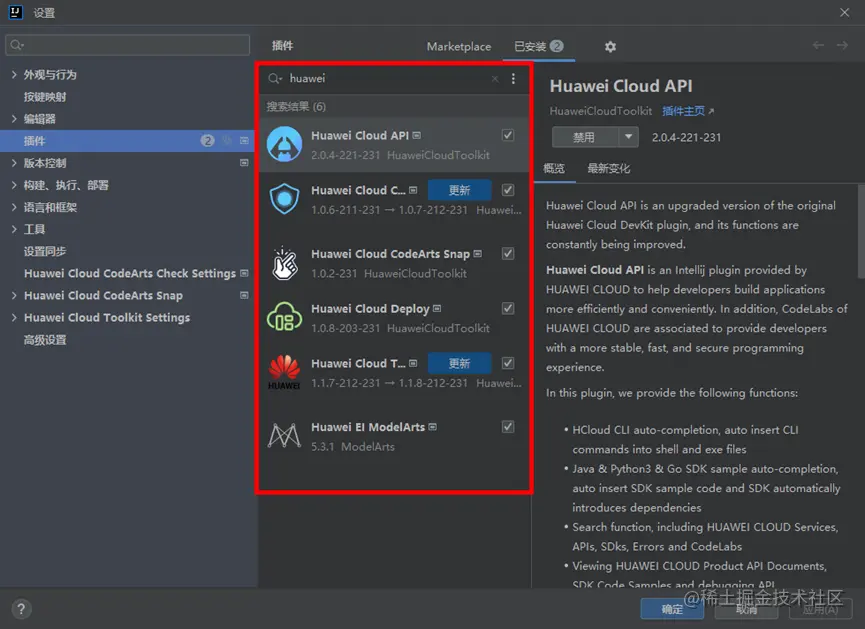Click the update count badge on 插件 row

click(207, 141)
